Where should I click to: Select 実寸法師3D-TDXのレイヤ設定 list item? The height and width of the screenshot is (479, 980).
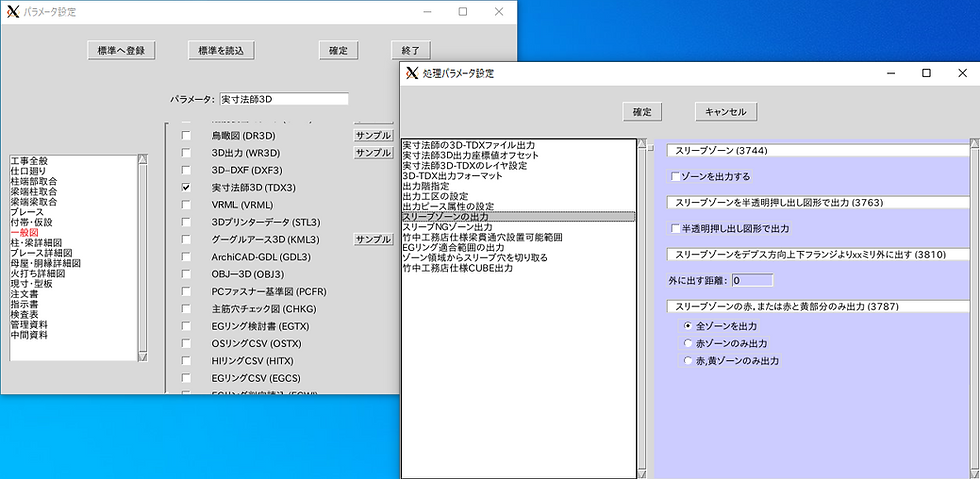(x=465, y=166)
